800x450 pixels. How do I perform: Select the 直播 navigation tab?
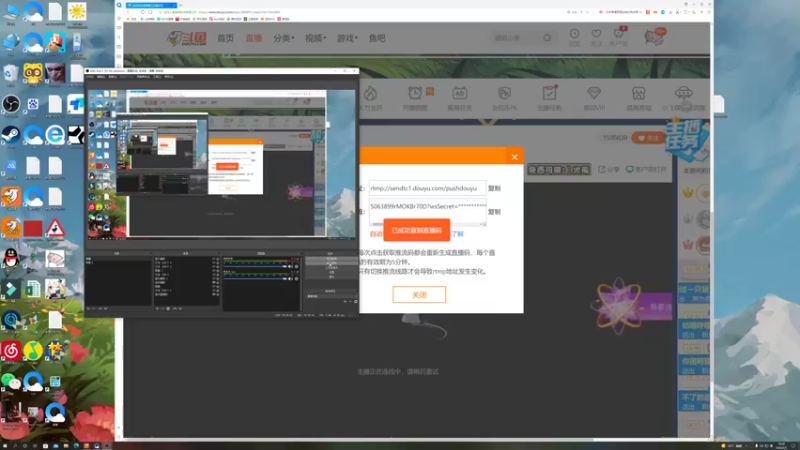(254, 38)
